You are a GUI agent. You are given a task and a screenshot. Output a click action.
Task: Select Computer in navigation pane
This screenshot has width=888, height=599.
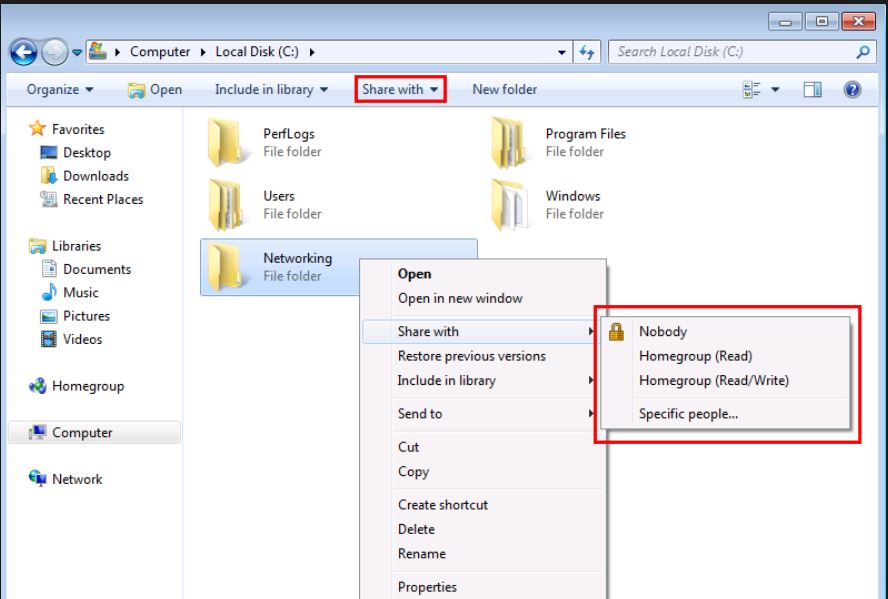click(x=95, y=433)
